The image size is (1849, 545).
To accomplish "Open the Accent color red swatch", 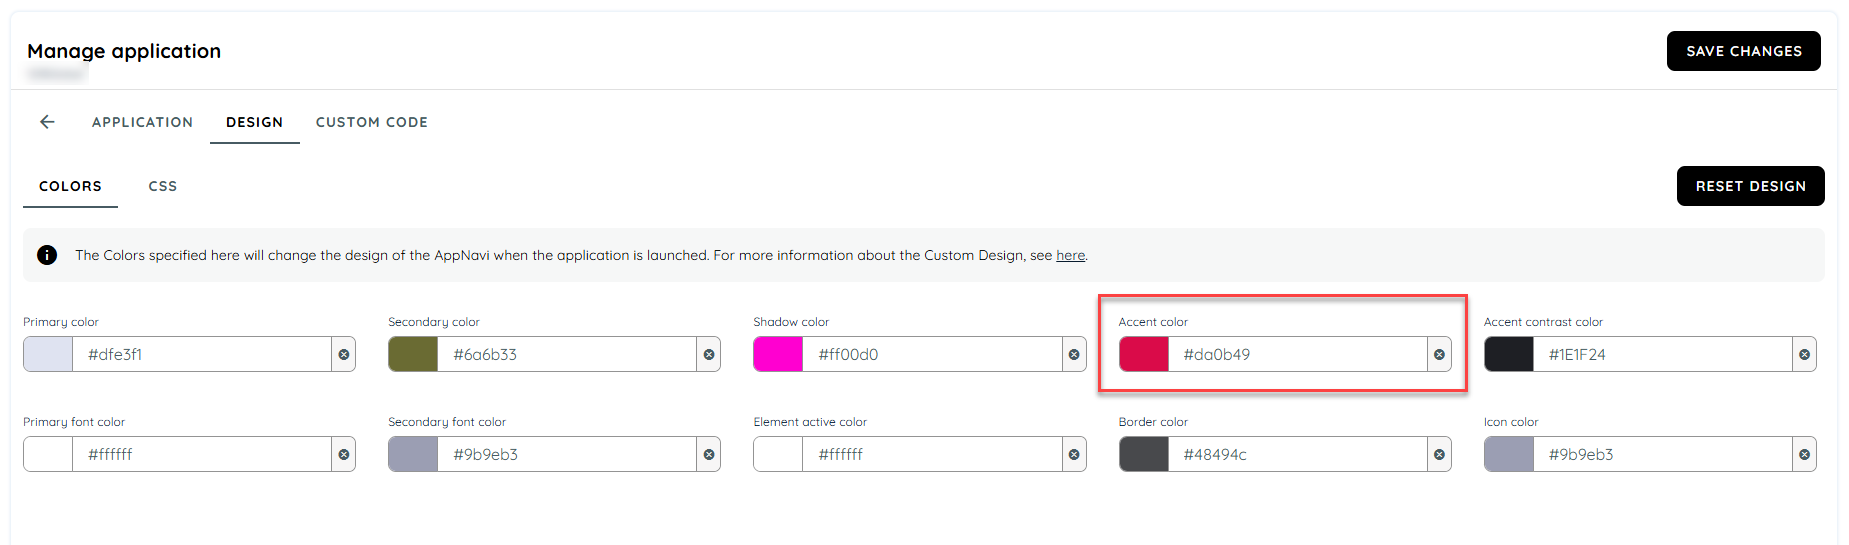I will (x=1144, y=354).
